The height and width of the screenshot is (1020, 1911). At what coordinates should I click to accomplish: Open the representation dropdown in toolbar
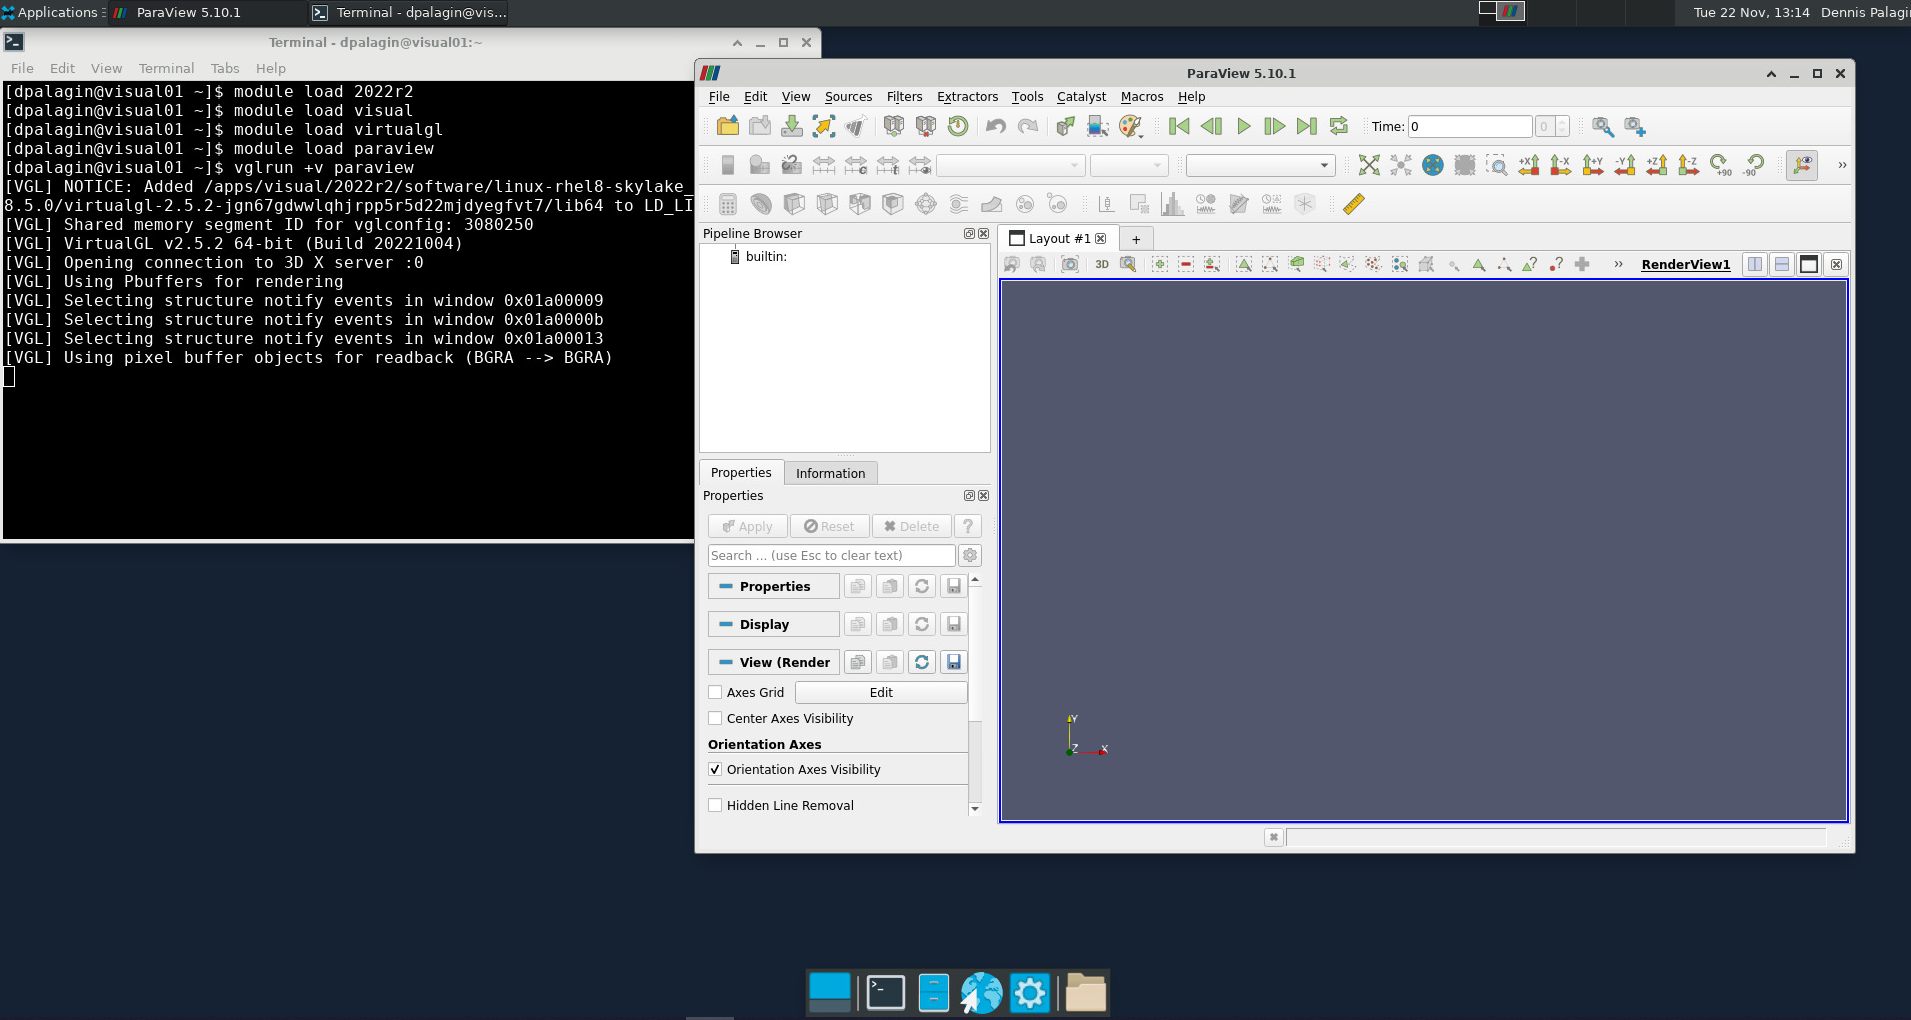(1260, 165)
